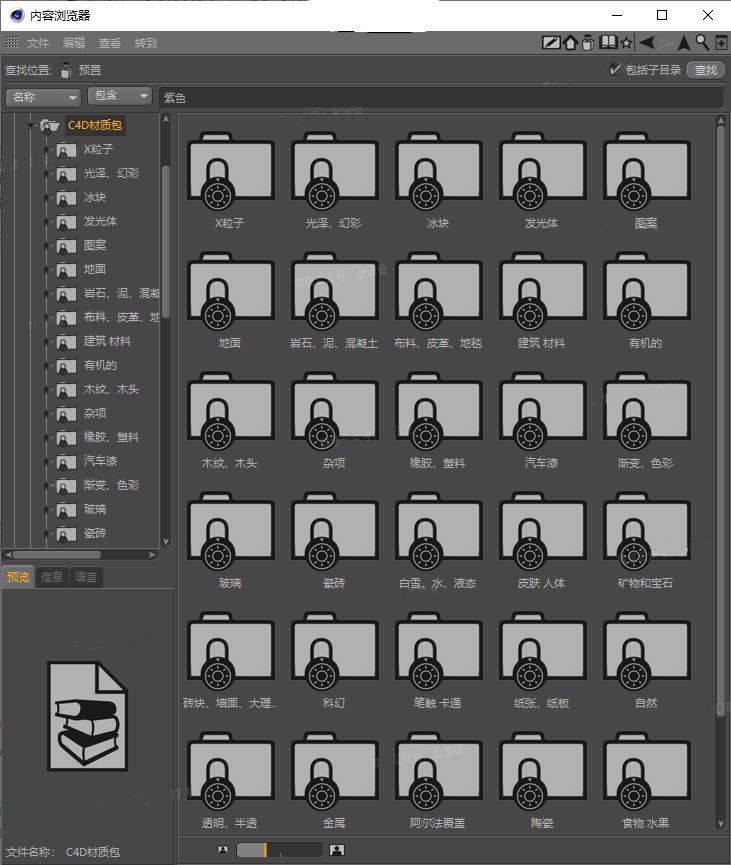Open favorites via the star icon
Viewport: 731px width, 865px height.
626,42
